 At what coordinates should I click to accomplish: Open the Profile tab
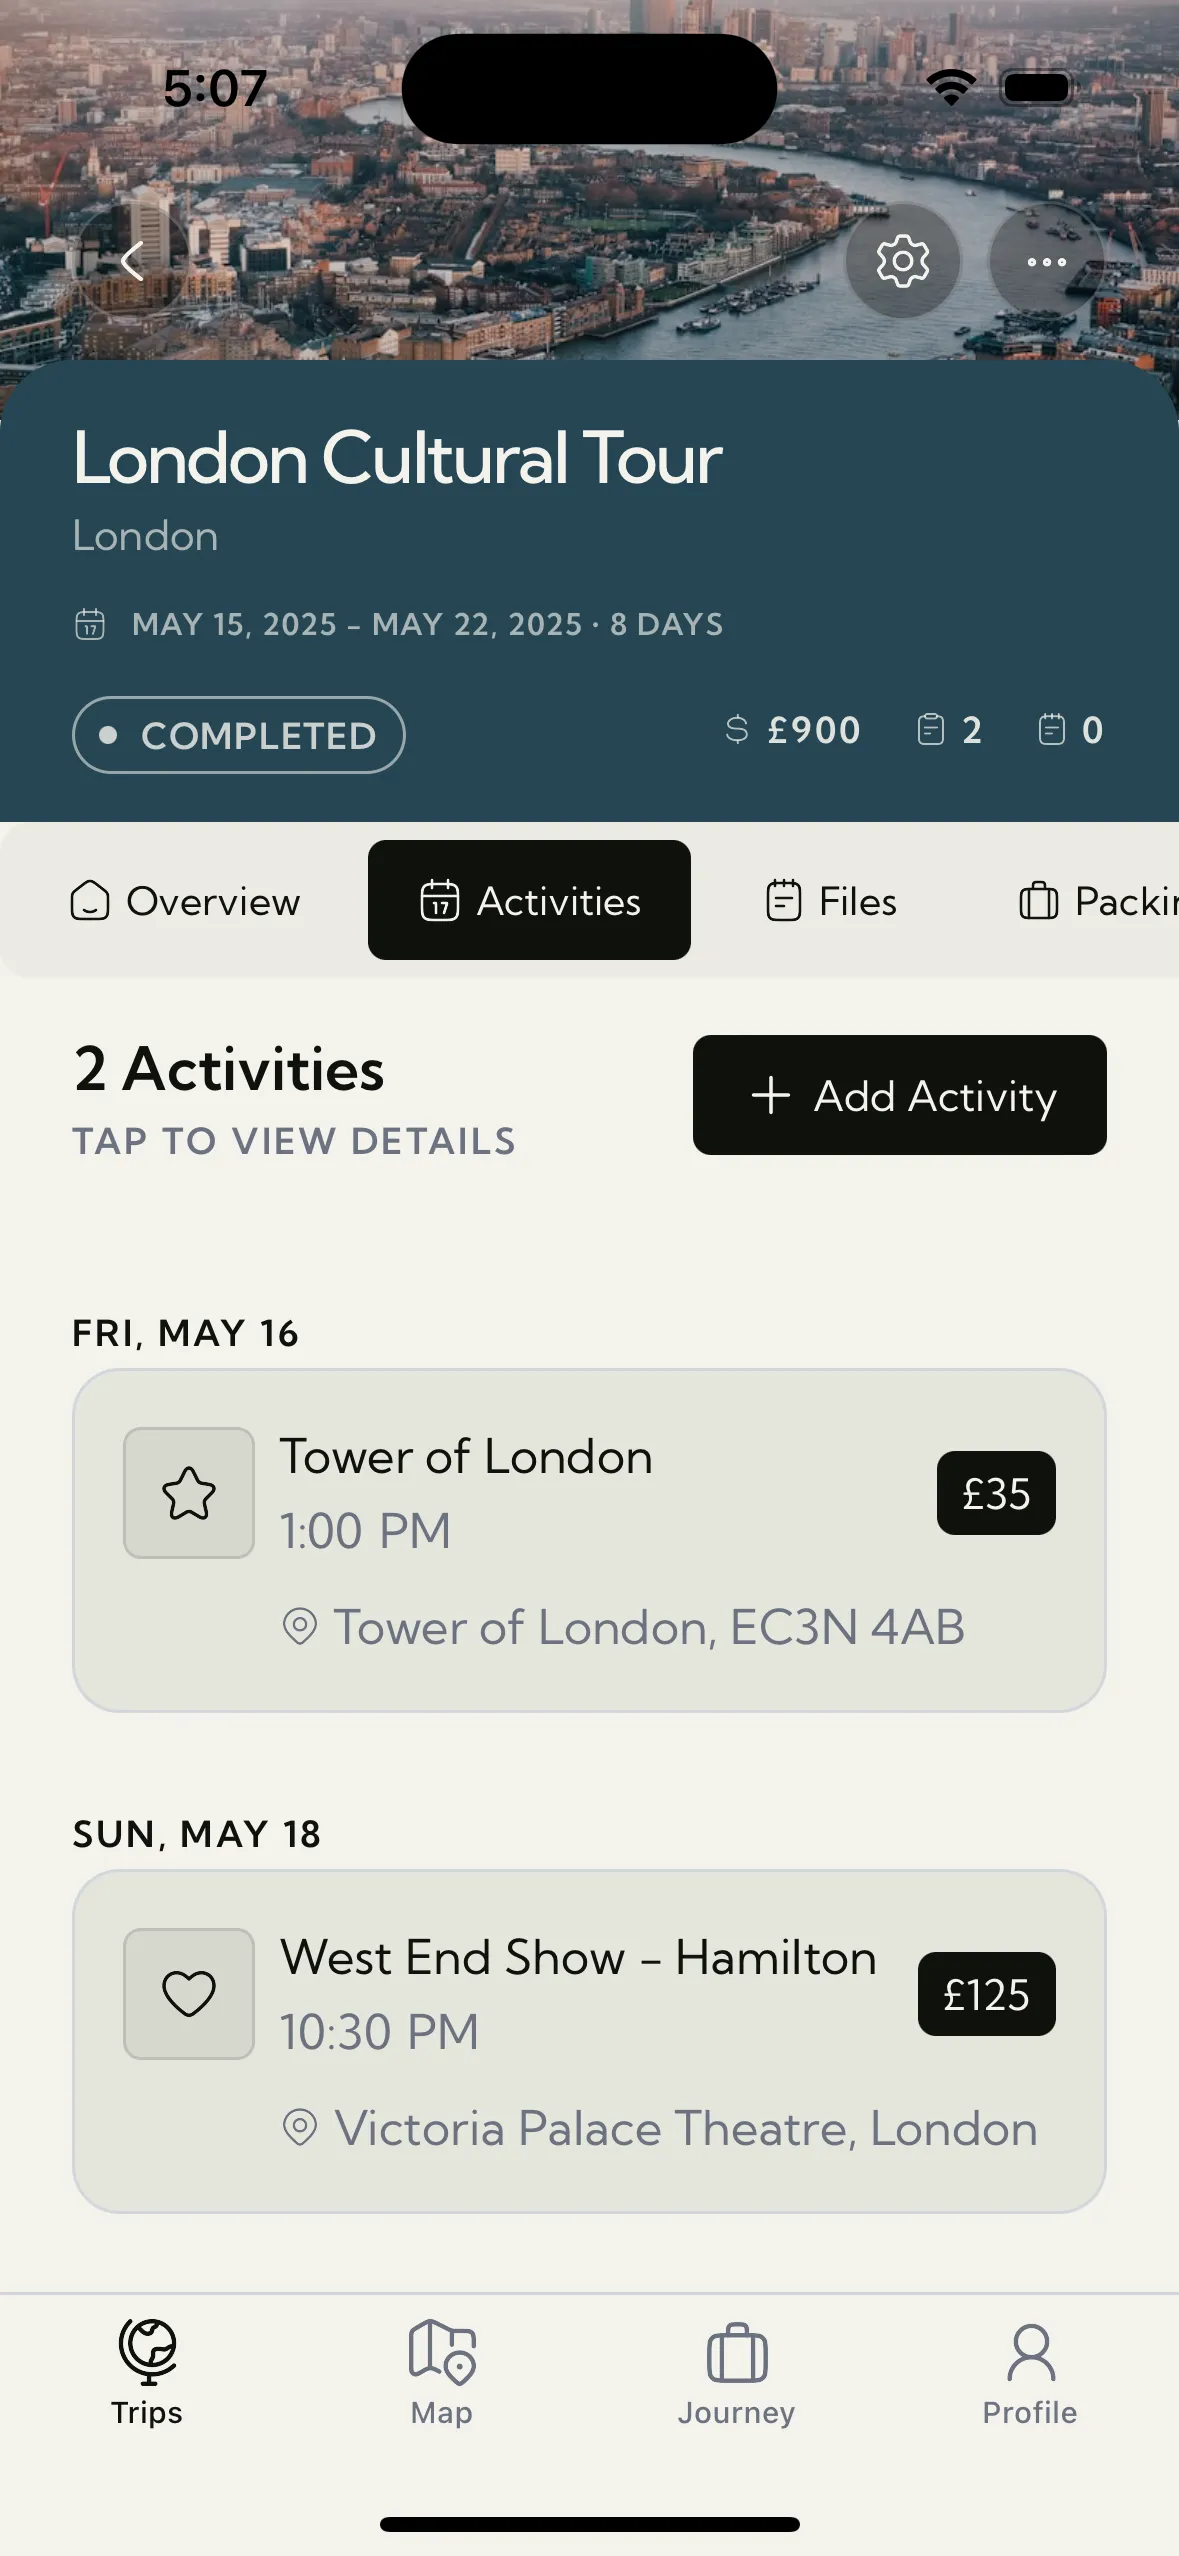point(1030,2370)
